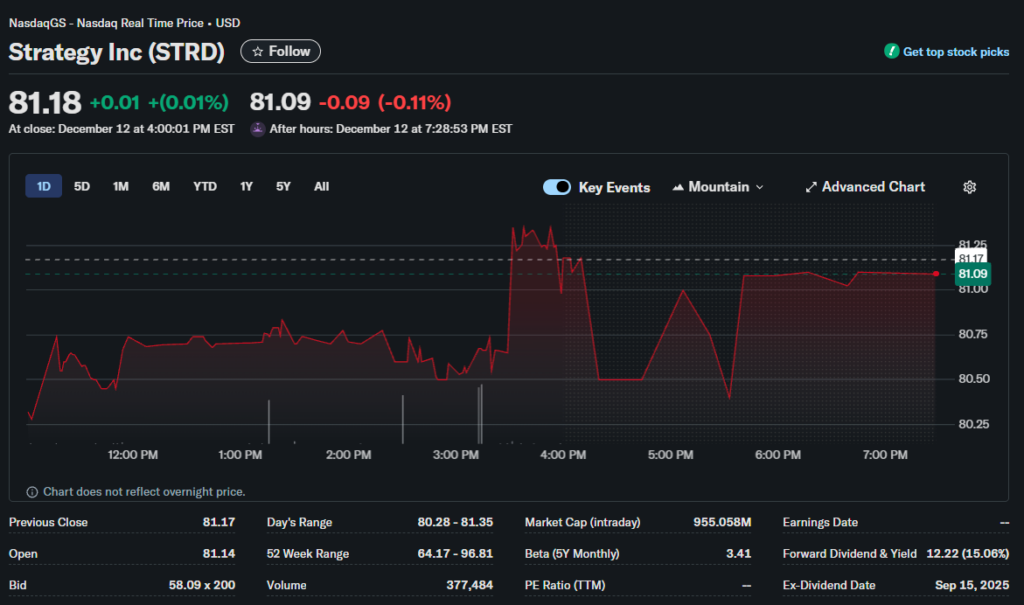Screen dimensions: 1024x605
Task: Click the chart settings gear icon
Action: pyautogui.click(x=969, y=187)
